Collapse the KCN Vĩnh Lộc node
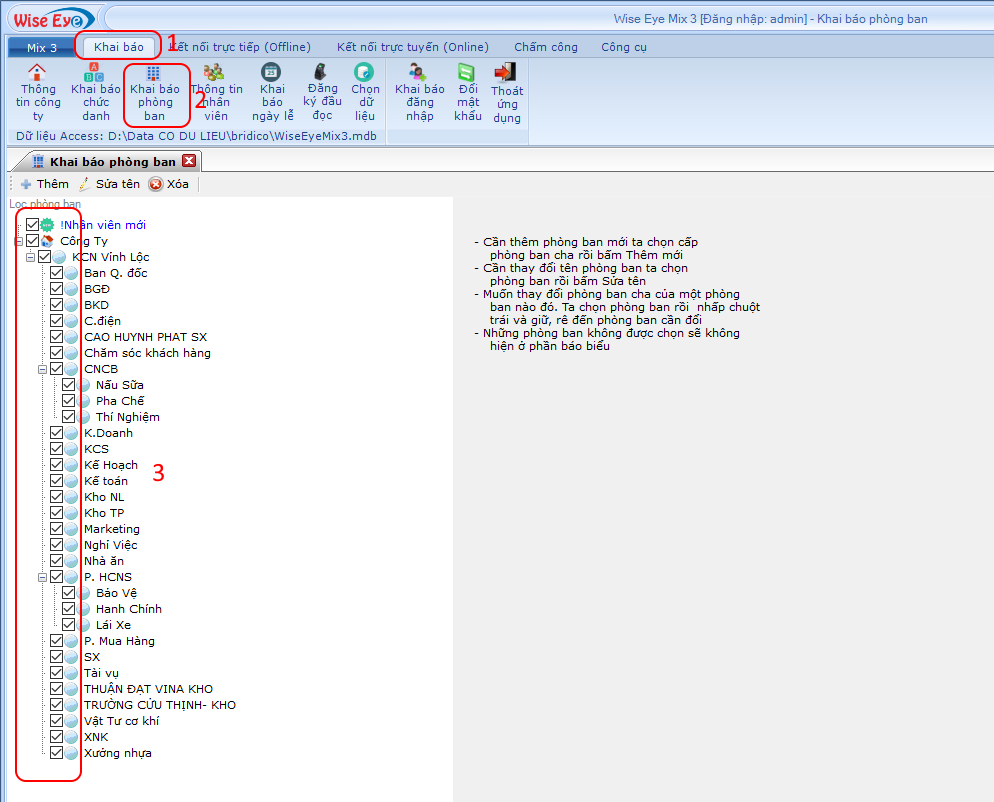 pyautogui.click(x=31, y=257)
